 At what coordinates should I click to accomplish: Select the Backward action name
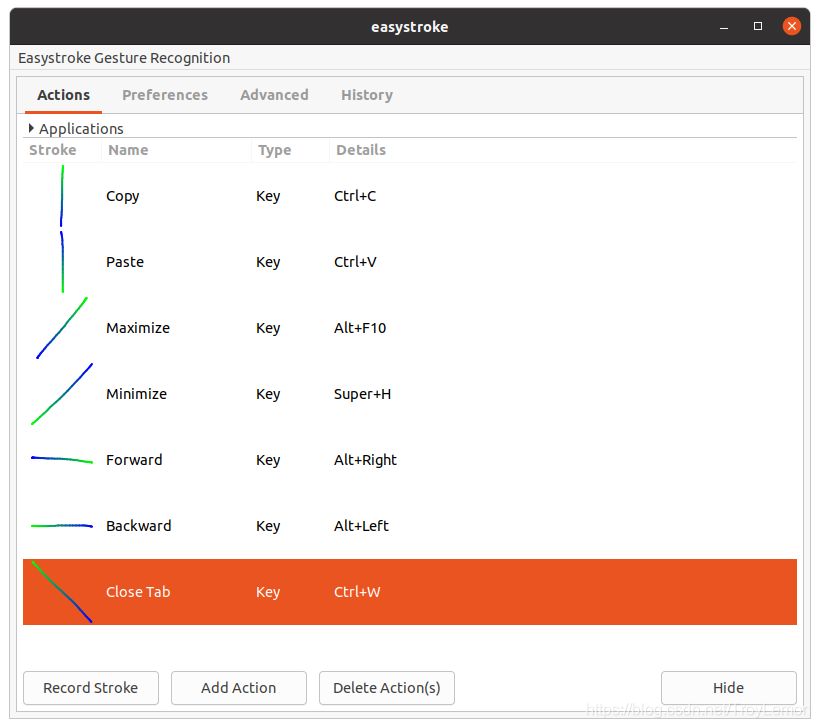[138, 526]
